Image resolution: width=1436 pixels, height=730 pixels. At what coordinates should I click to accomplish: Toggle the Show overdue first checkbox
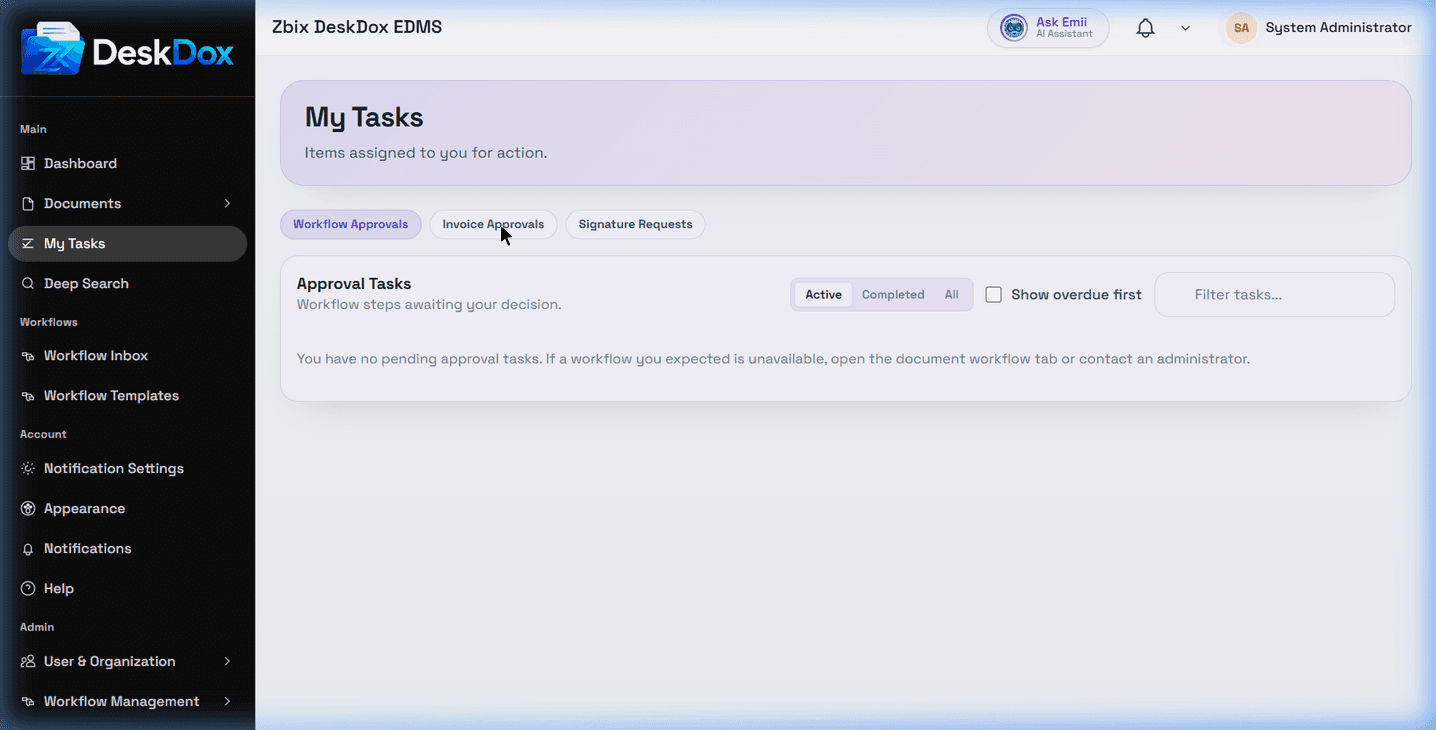tap(994, 295)
